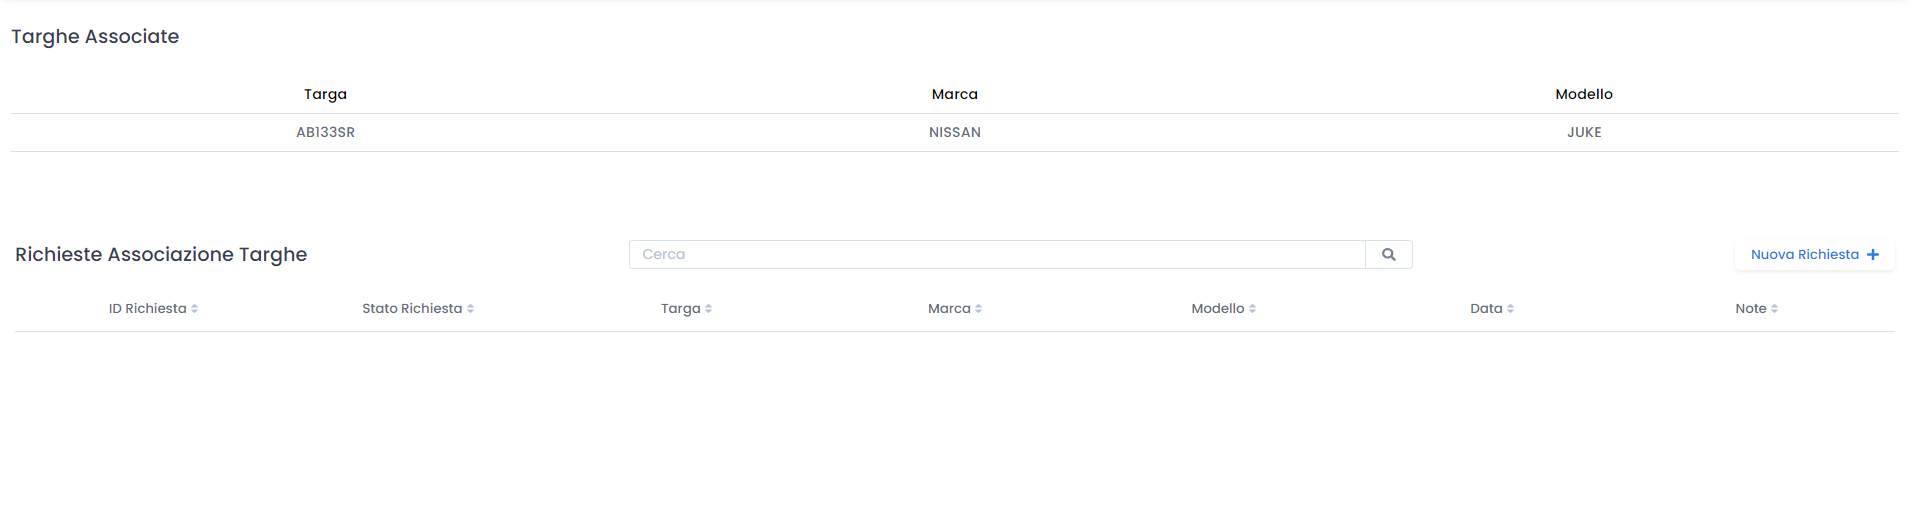Select plate AB133SR in associated table

pos(325,132)
